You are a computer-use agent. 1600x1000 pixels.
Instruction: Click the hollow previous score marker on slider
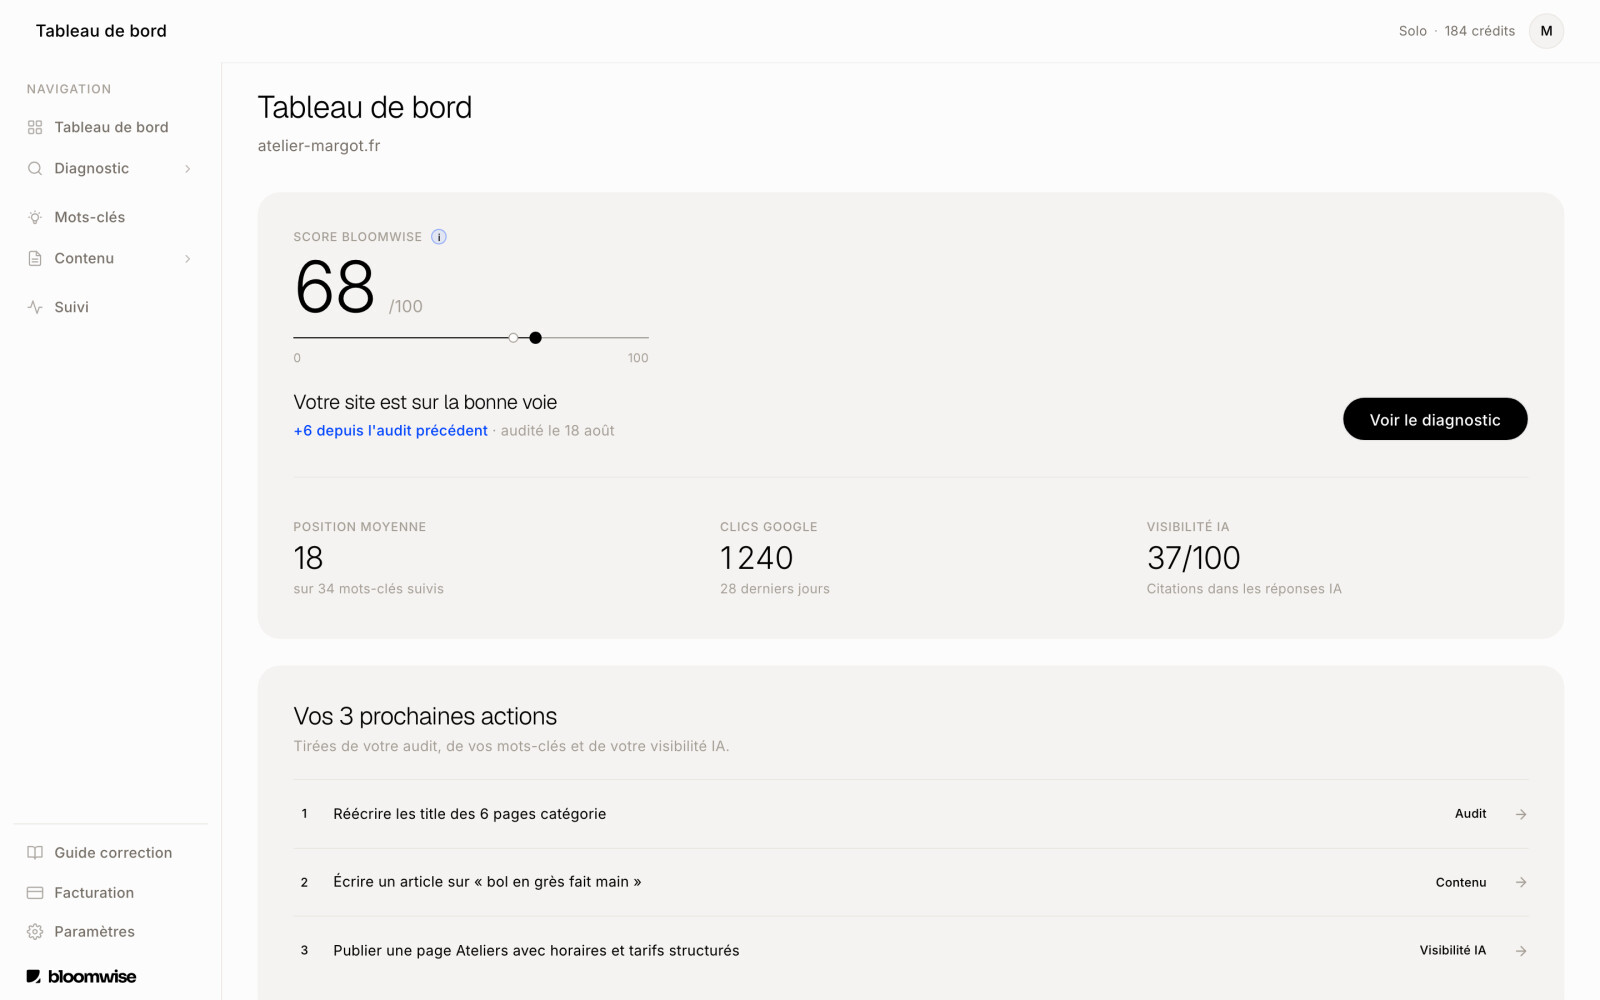coord(513,338)
